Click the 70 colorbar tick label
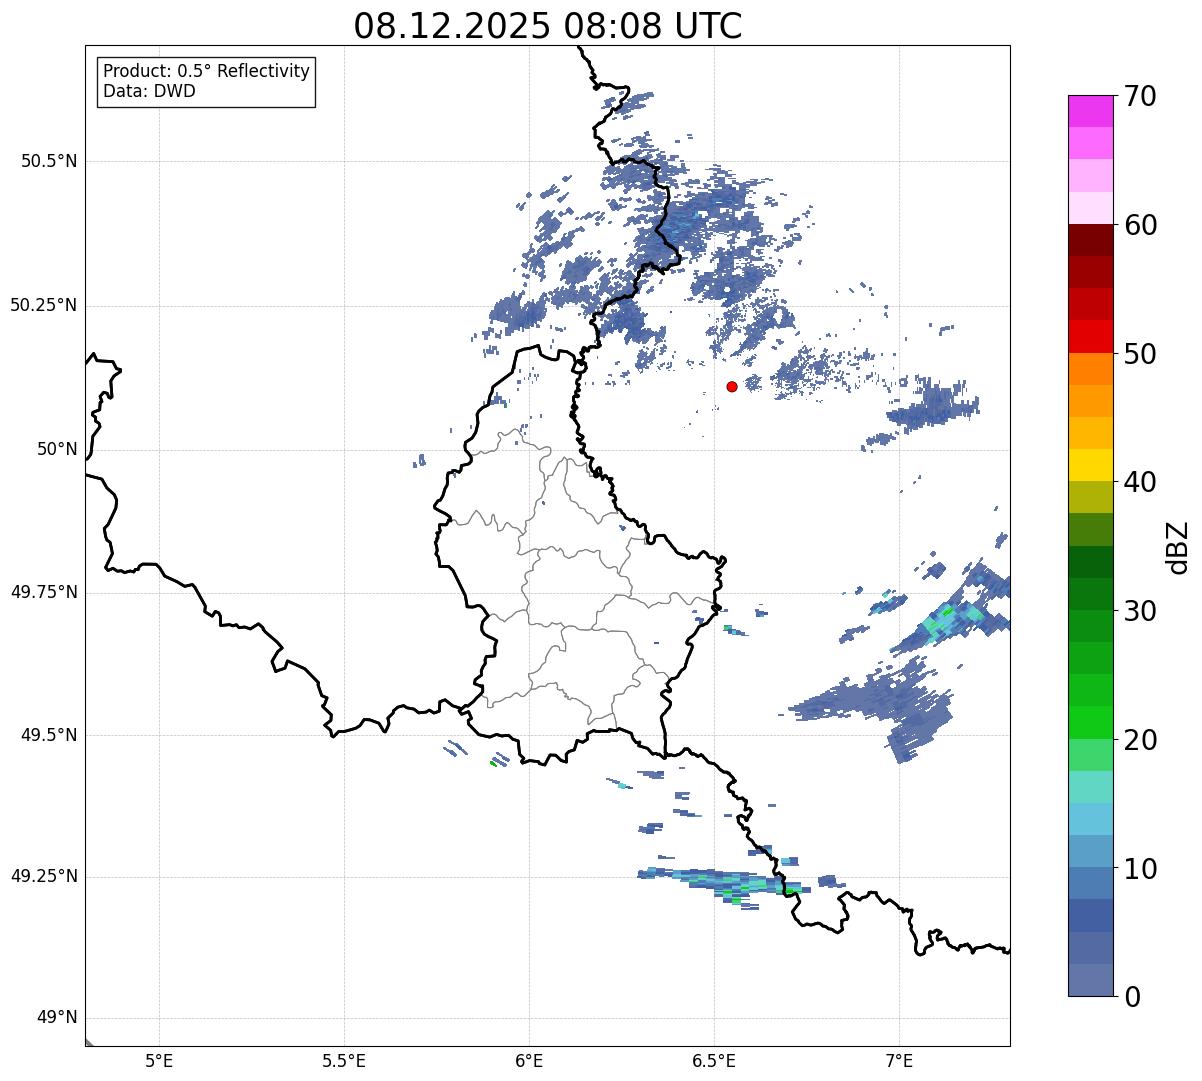Image resolution: width=1202 pixels, height=1081 pixels. pos(1141,96)
